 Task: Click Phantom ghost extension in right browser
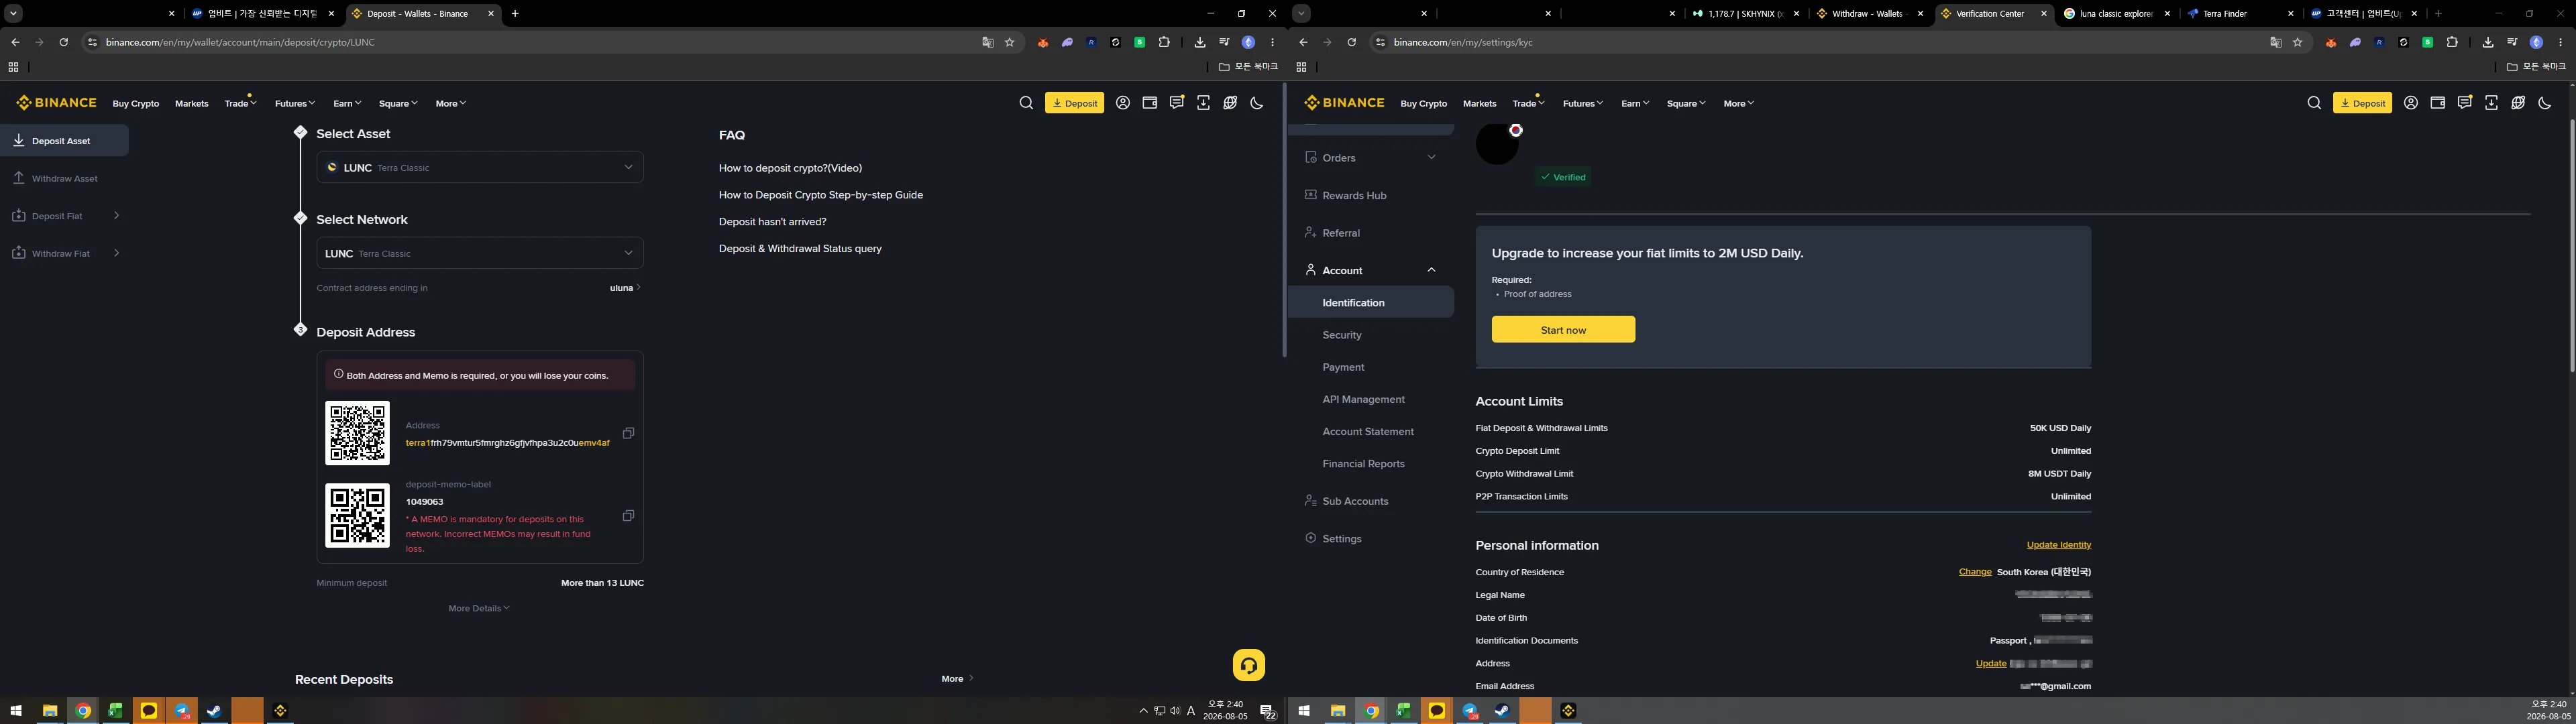tap(2355, 42)
